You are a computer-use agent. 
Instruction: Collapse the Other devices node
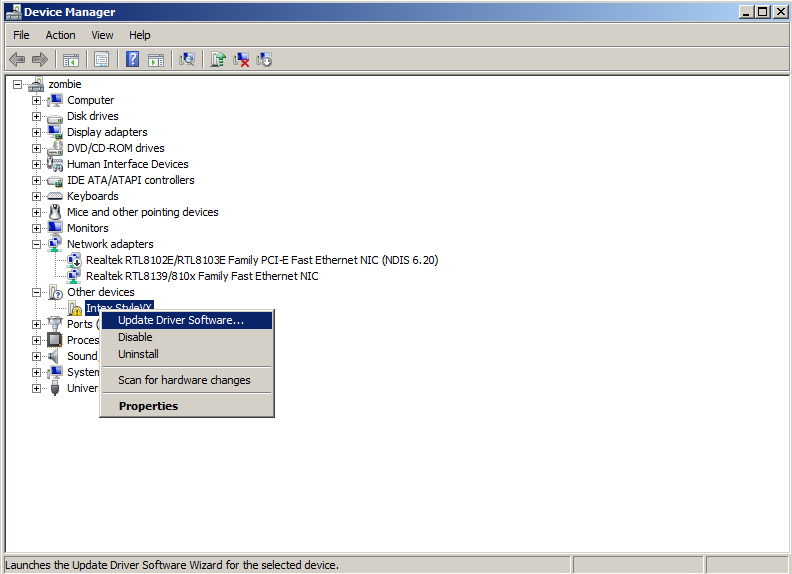click(36, 293)
